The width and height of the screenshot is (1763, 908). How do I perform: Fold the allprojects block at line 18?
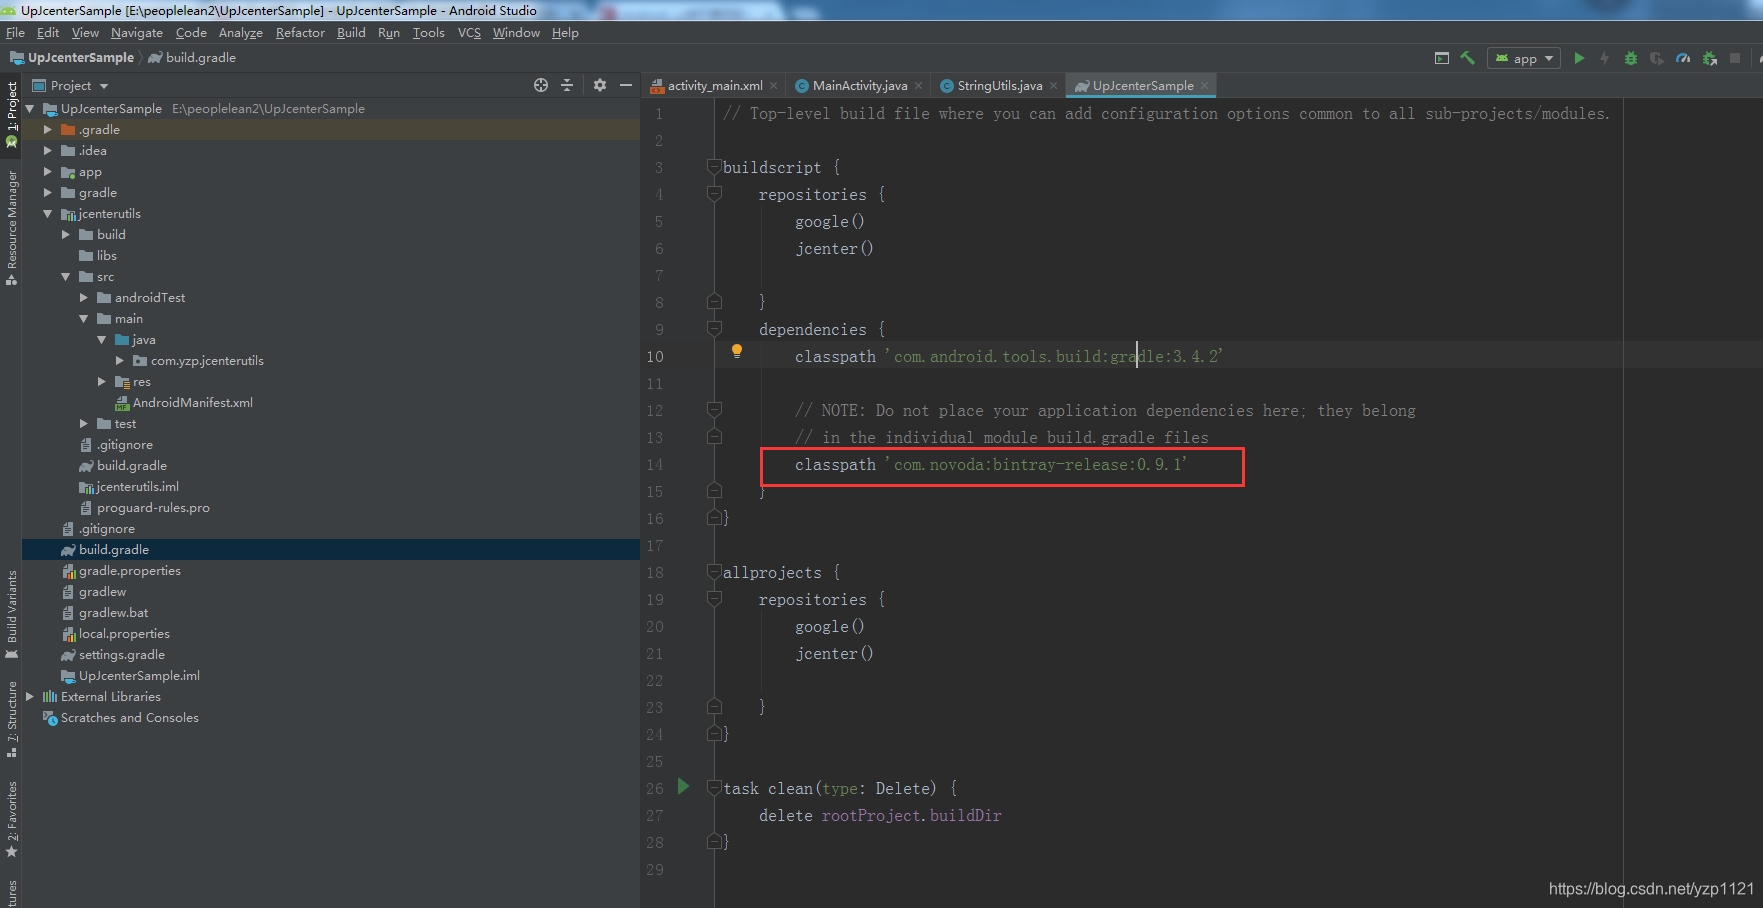[714, 572]
